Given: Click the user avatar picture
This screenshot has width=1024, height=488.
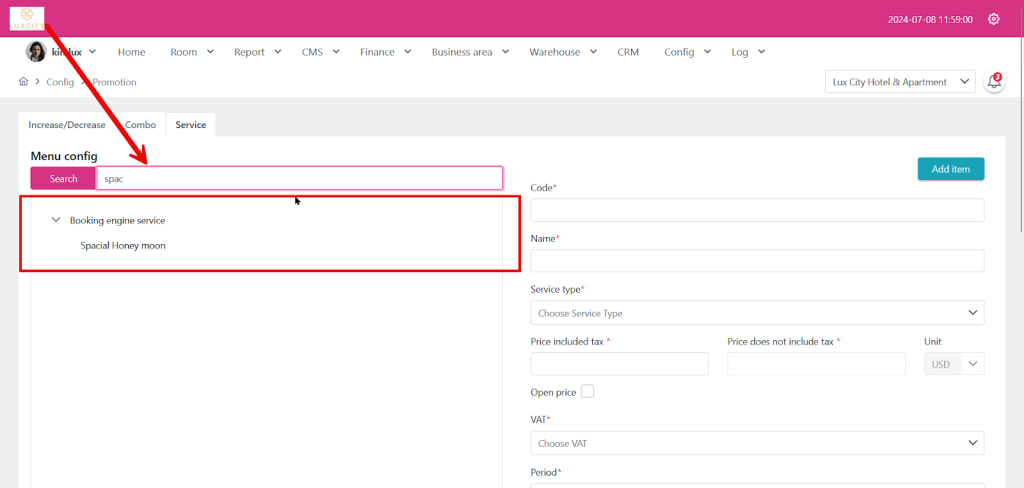Looking at the screenshot, I should [36, 52].
